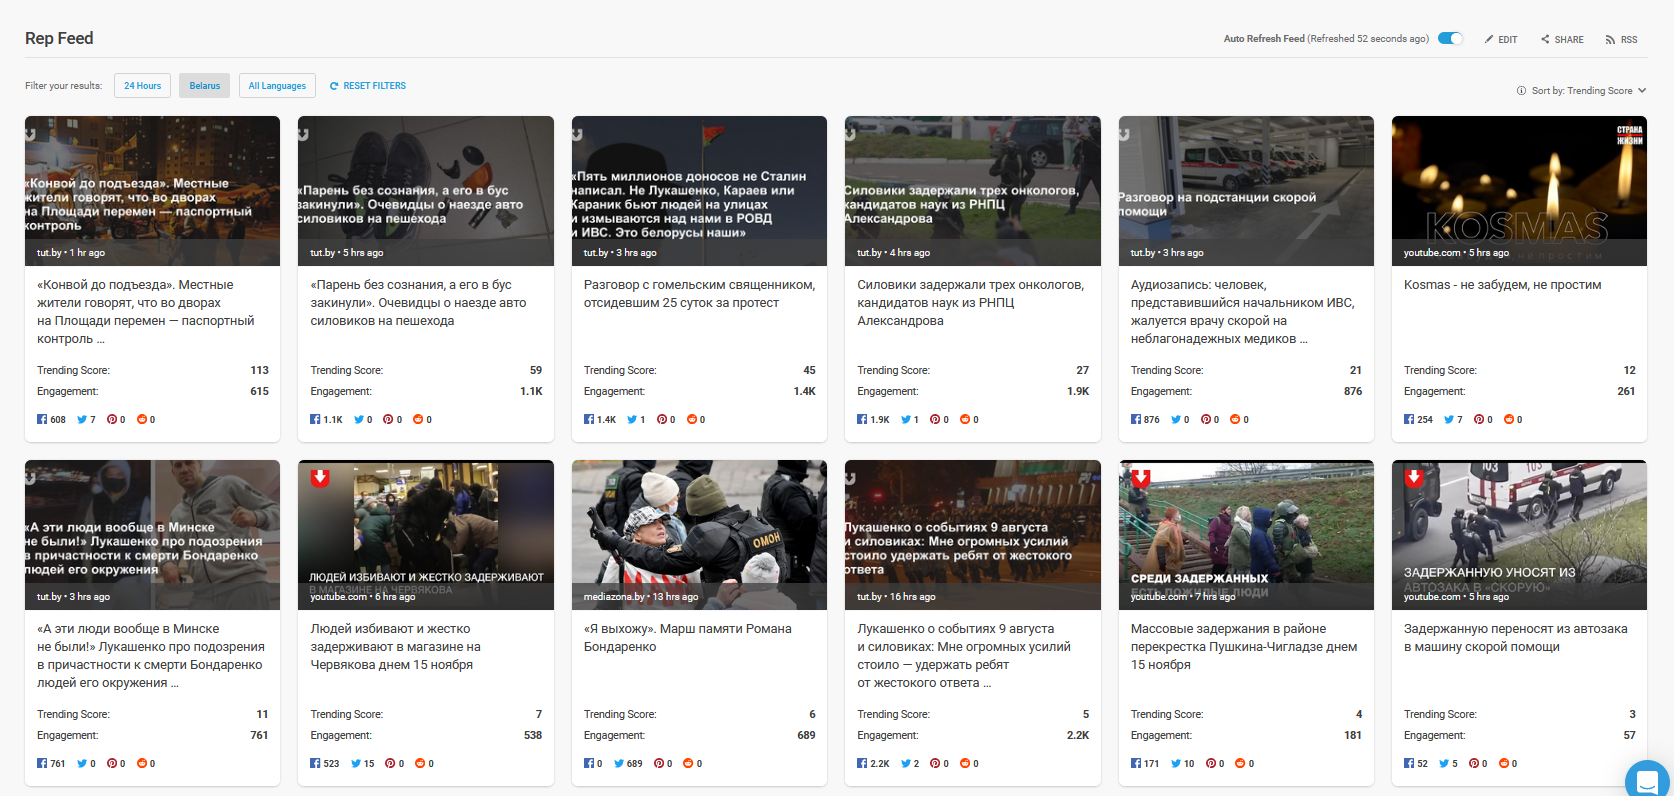
Task: Open the RSS feed icon
Action: [x=1610, y=40]
